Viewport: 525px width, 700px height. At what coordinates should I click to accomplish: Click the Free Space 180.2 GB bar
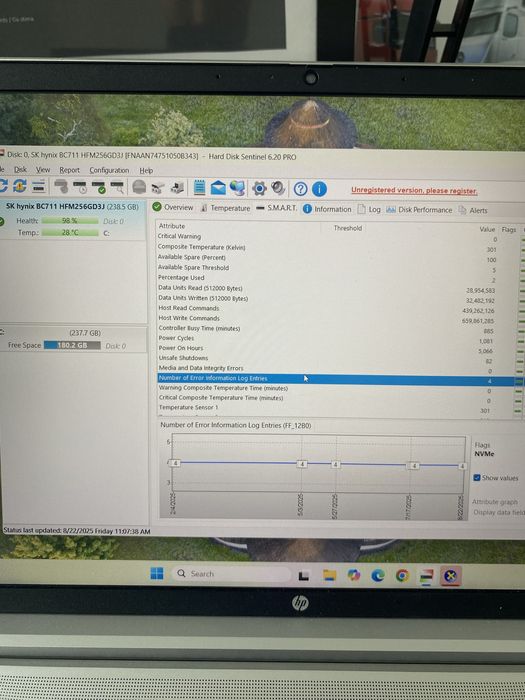coord(72,345)
